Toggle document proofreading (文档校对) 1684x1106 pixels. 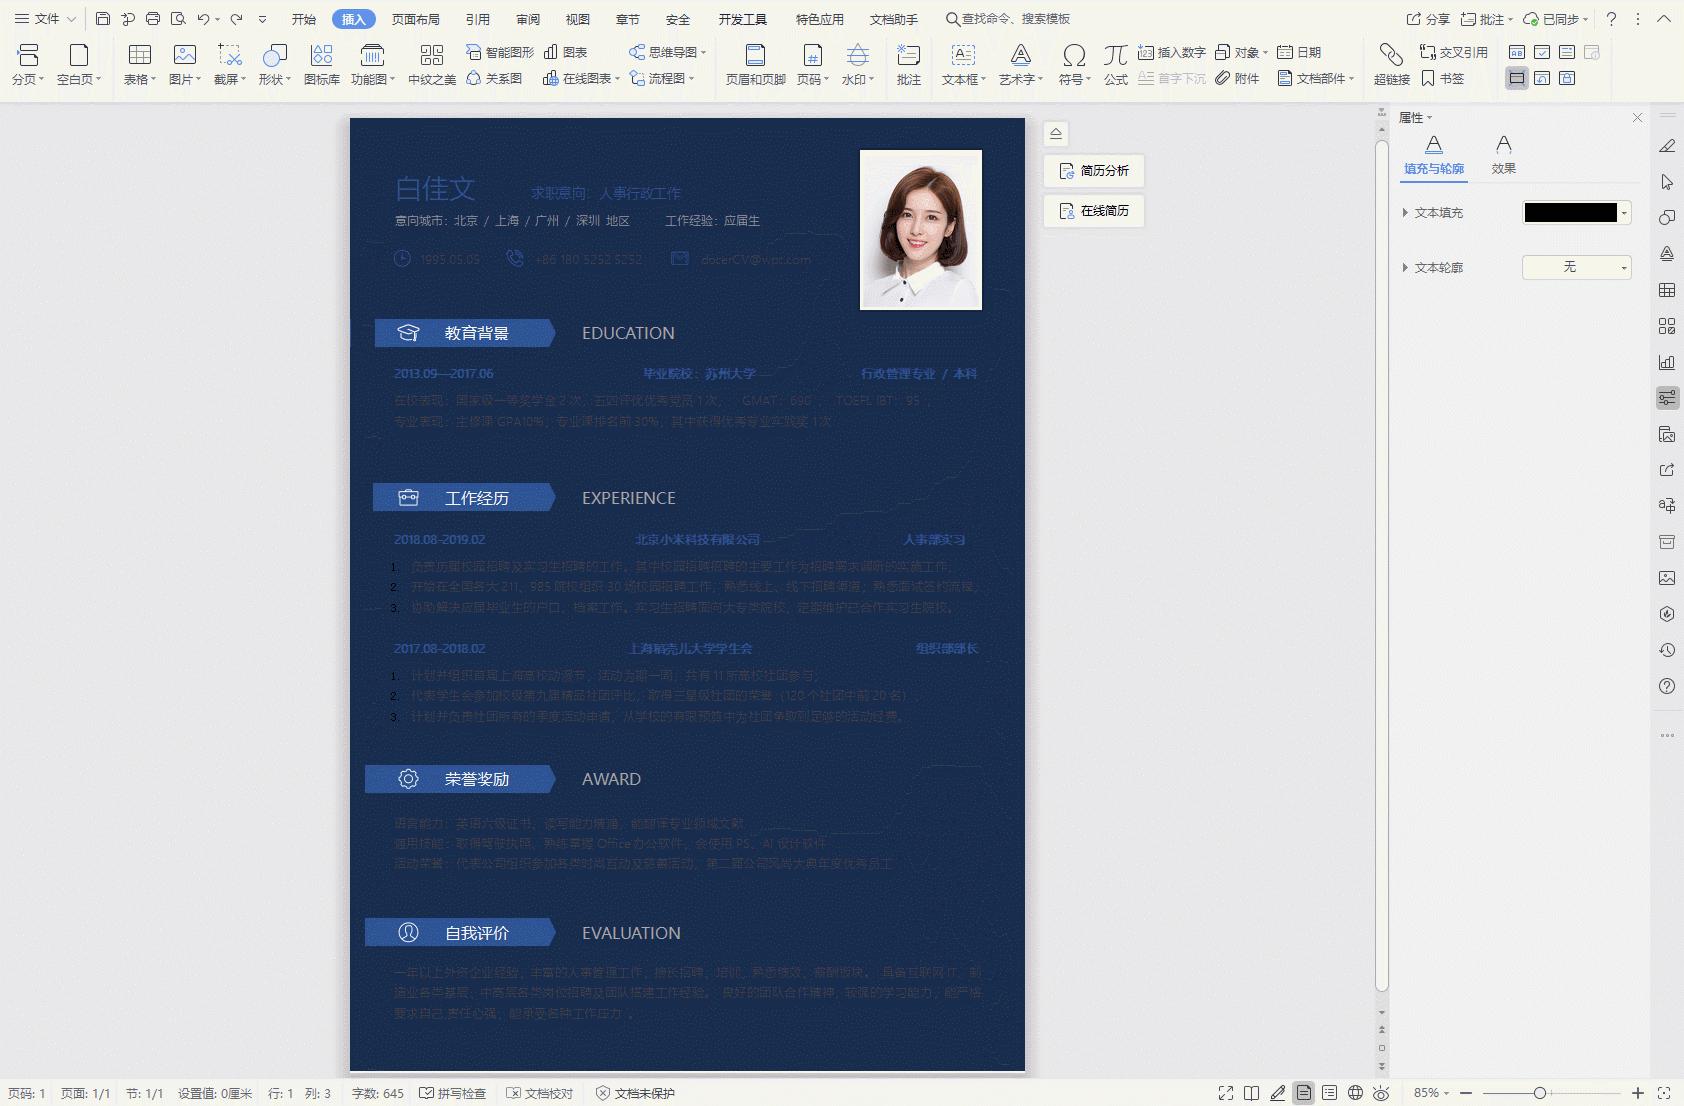pyautogui.click(x=540, y=1093)
